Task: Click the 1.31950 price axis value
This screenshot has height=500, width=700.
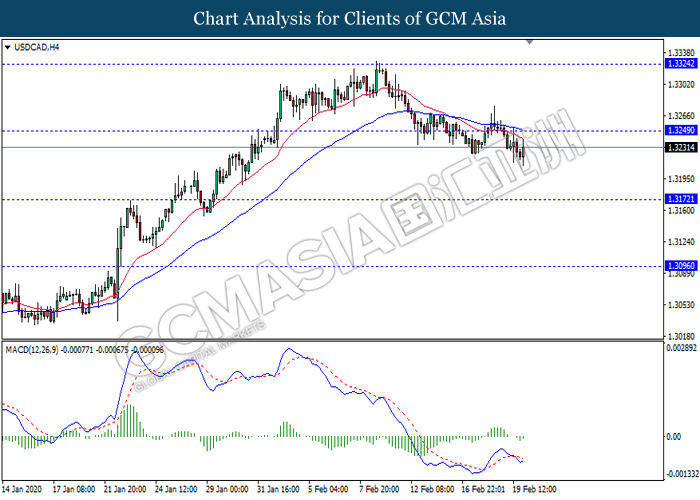Action: [x=681, y=179]
